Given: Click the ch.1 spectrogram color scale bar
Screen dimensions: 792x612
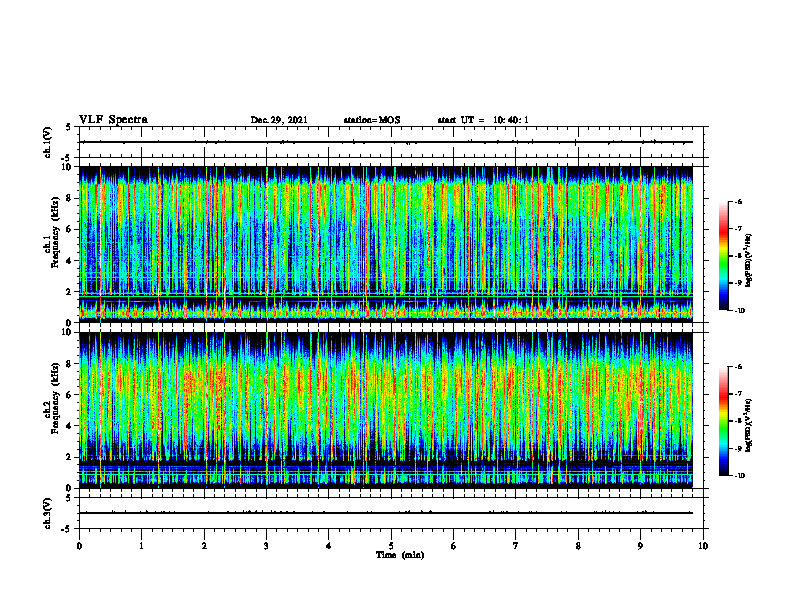Looking at the screenshot, I should 723,256.
